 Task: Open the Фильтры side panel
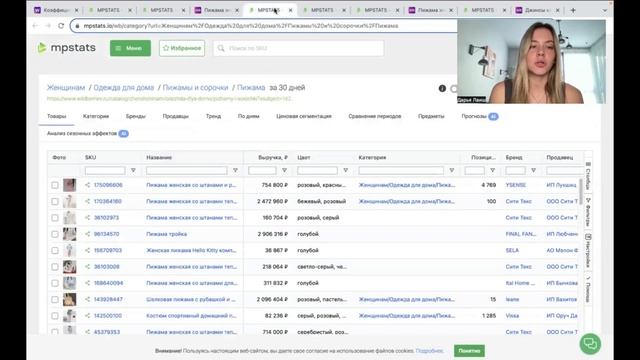[x=588, y=212]
